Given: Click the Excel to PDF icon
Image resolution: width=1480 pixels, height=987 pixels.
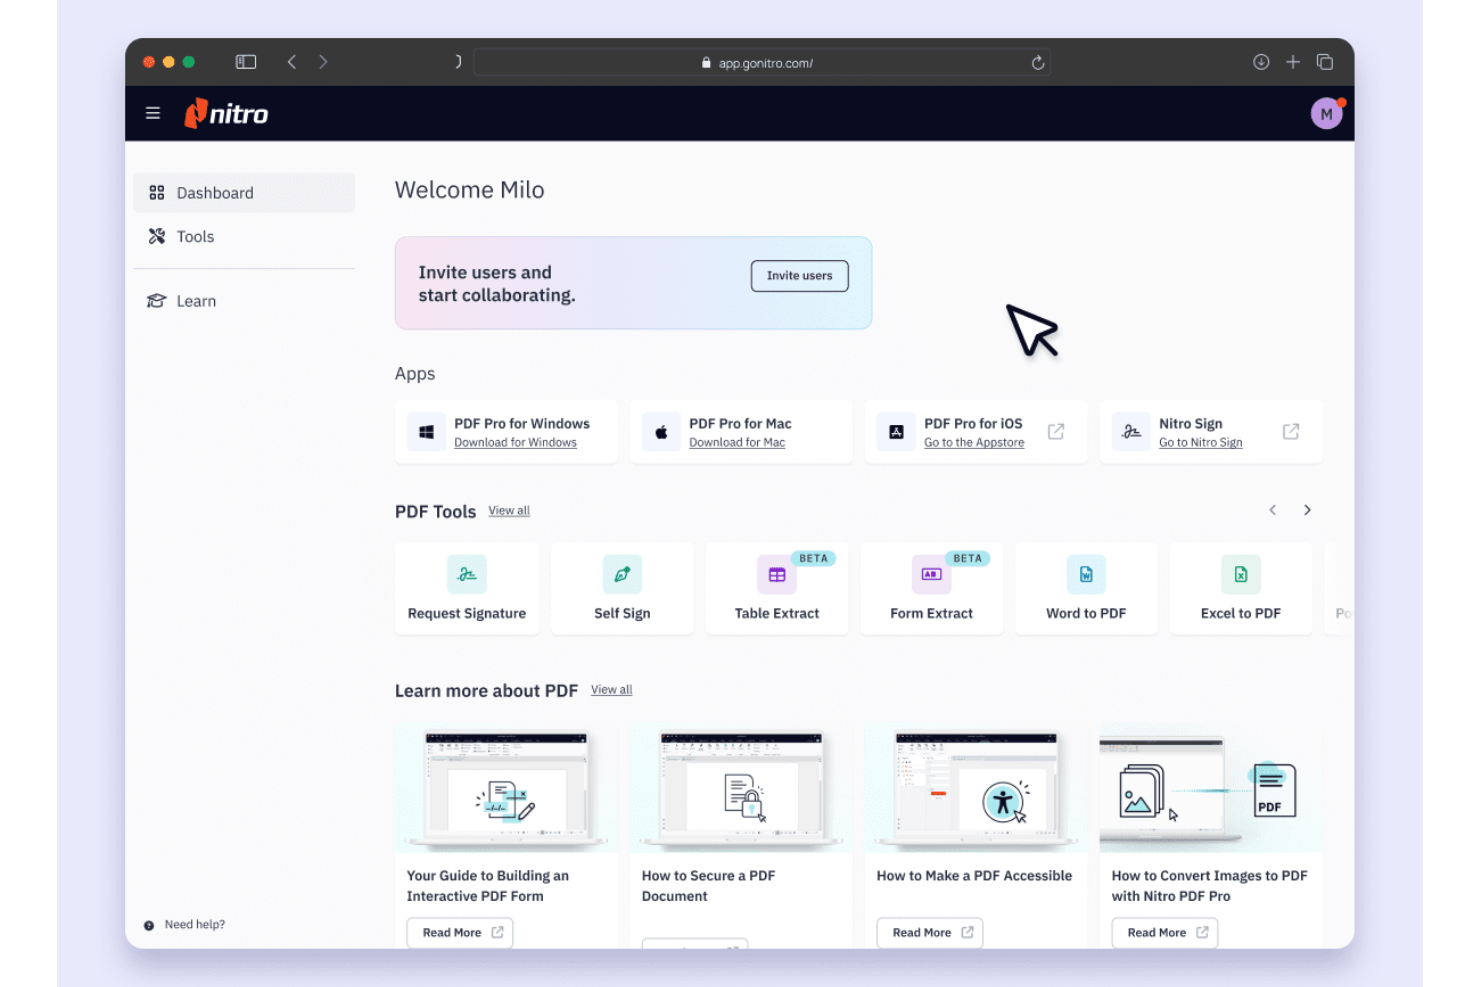Looking at the screenshot, I should click(1241, 574).
